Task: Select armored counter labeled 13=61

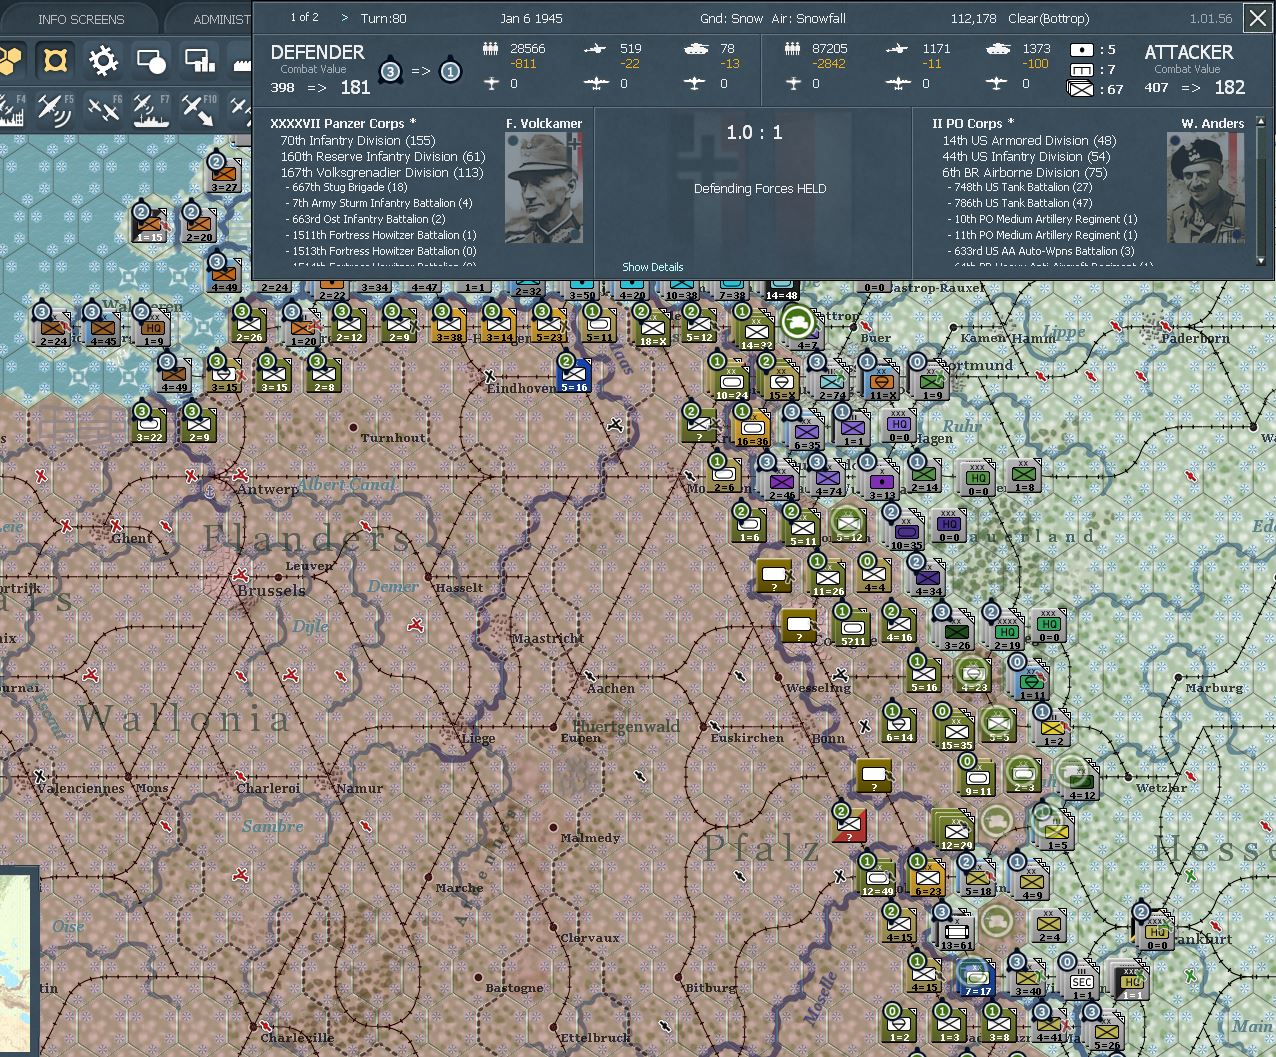Action: [956, 932]
